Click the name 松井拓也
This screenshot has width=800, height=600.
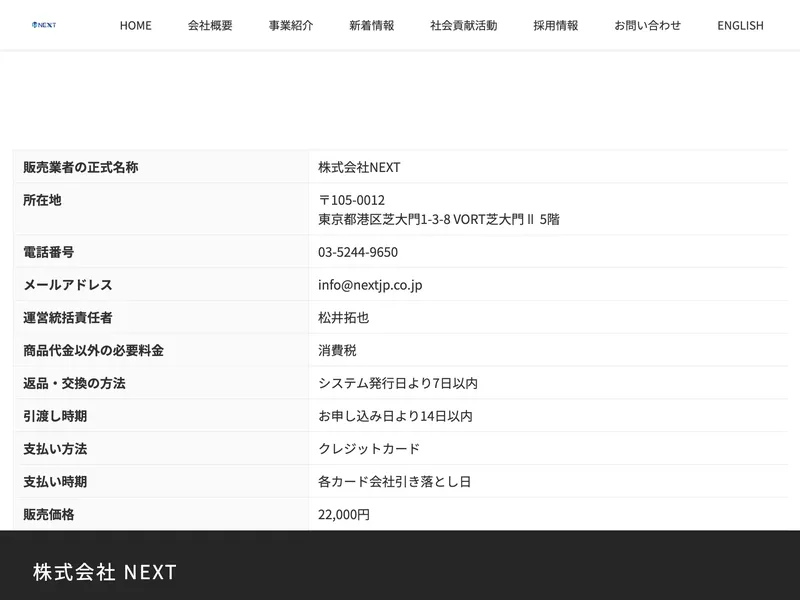(x=343, y=318)
